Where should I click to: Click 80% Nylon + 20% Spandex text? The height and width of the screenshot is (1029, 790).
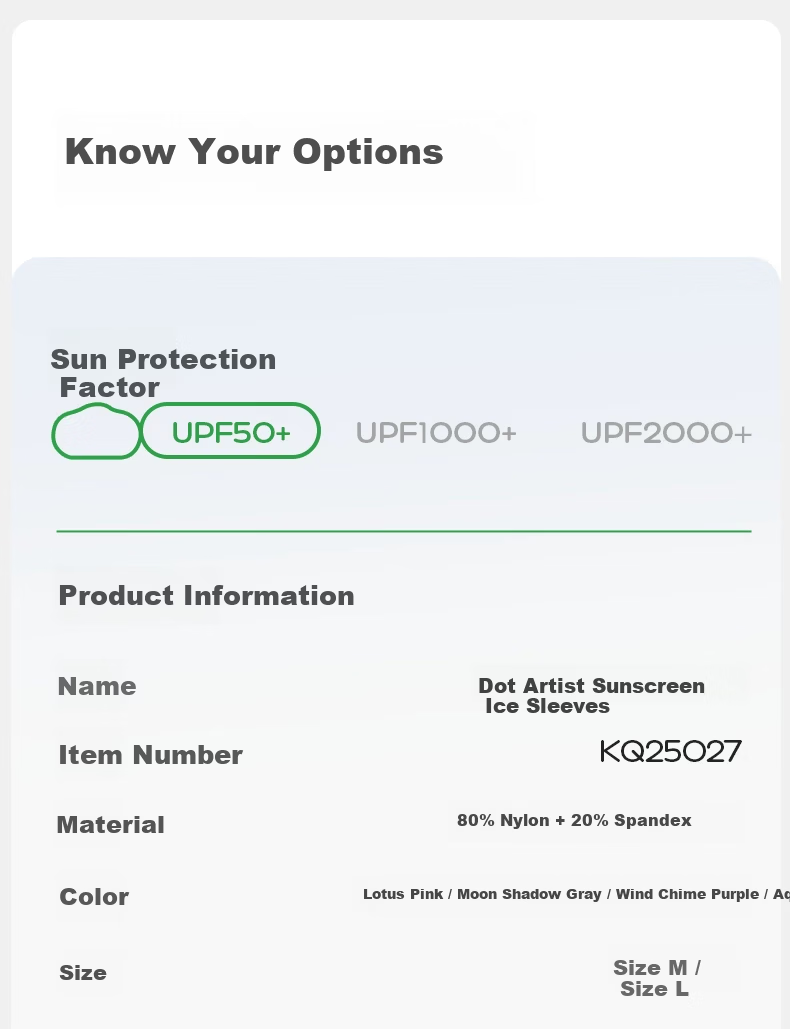(574, 820)
